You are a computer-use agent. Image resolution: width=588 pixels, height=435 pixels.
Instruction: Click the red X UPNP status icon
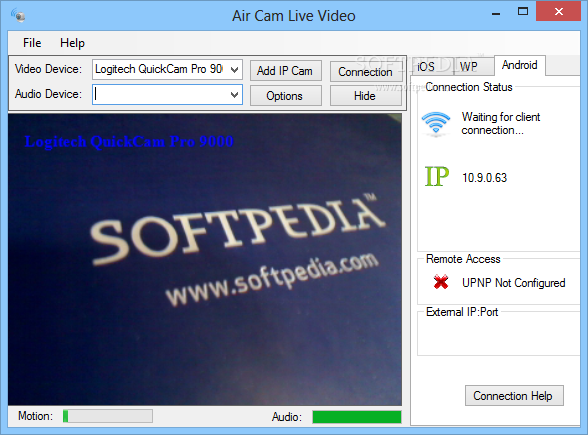441,282
